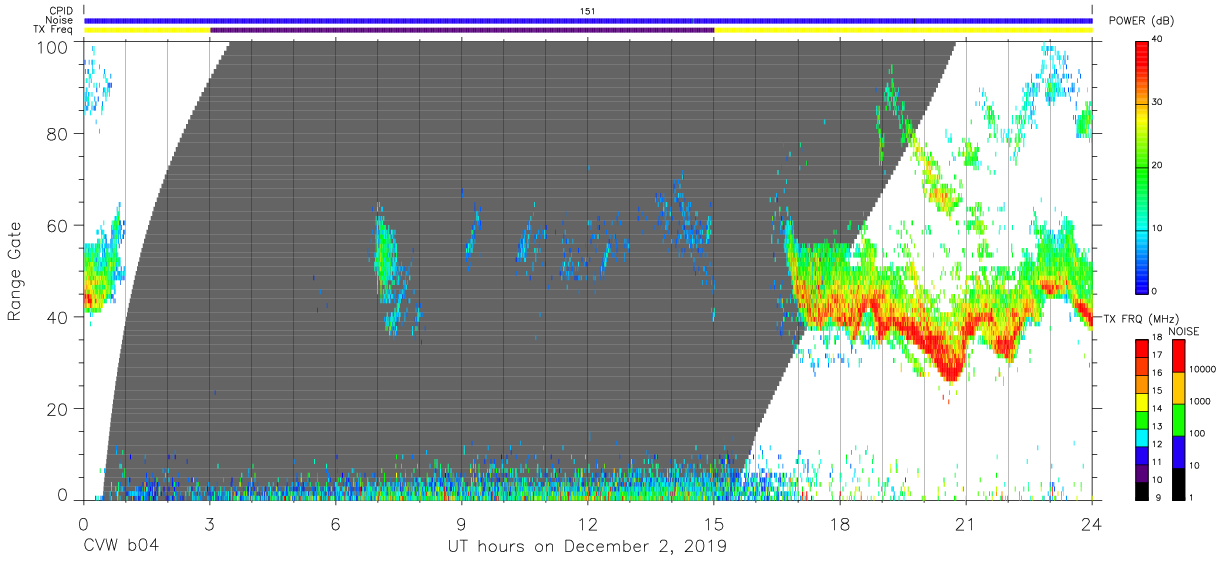
Task: Click the blue Noise bar
Action: 588,20
